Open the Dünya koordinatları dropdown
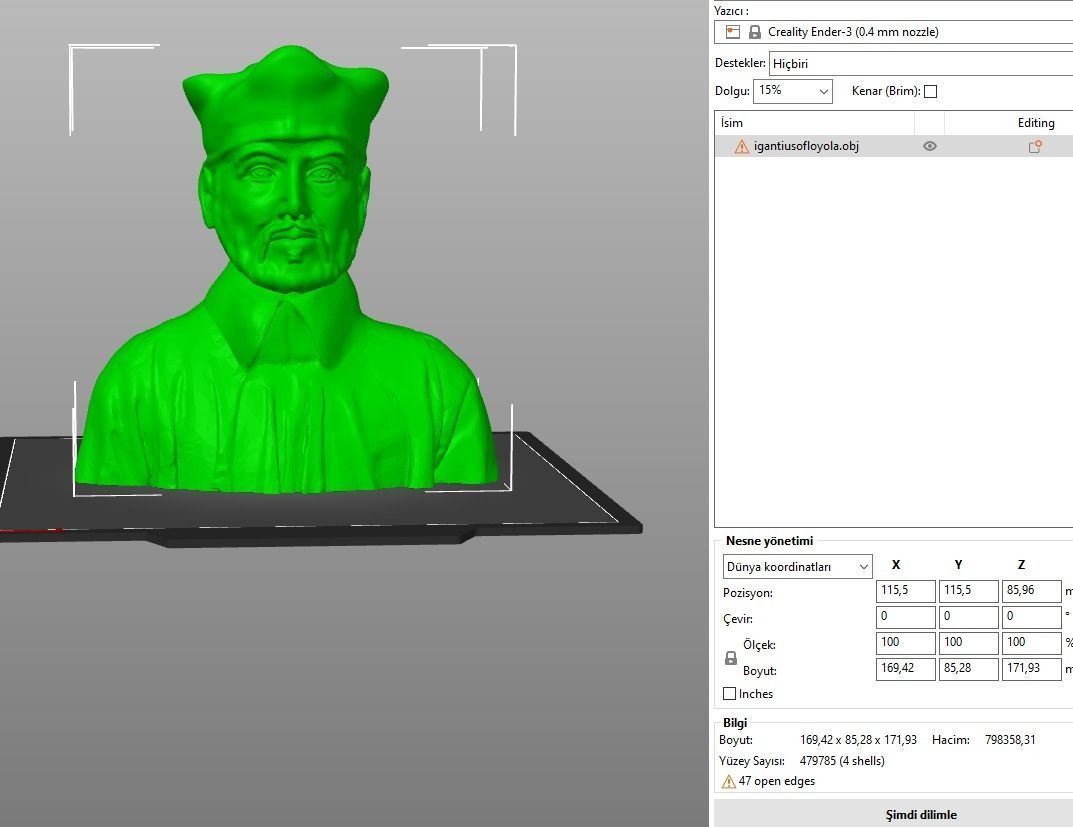This screenshot has width=1073, height=827. pos(797,566)
